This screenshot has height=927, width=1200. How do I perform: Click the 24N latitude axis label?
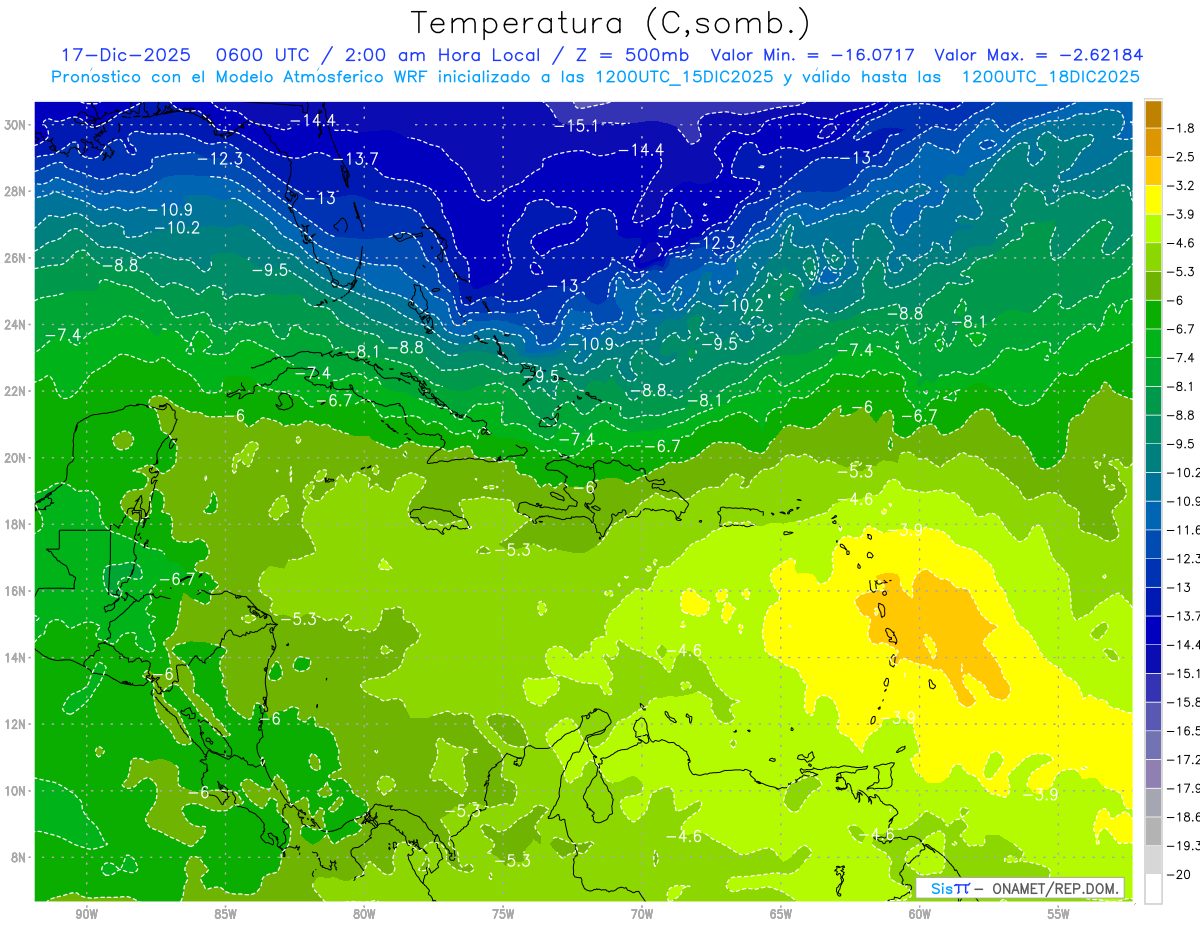[17, 325]
